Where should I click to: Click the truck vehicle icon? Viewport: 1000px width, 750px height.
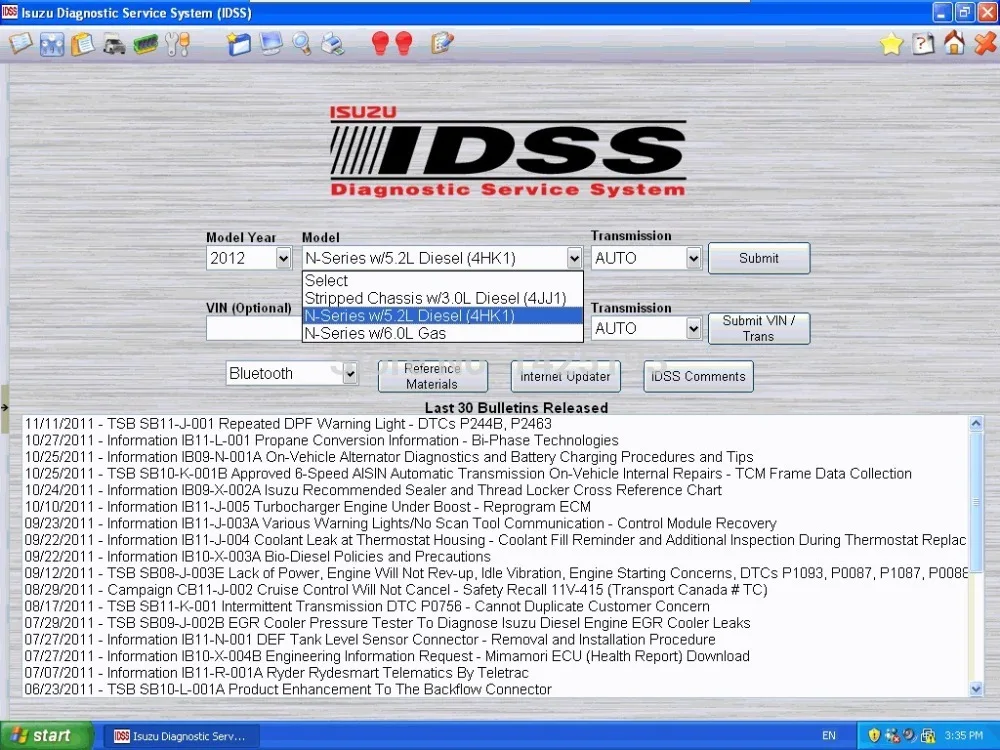point(114,45)
